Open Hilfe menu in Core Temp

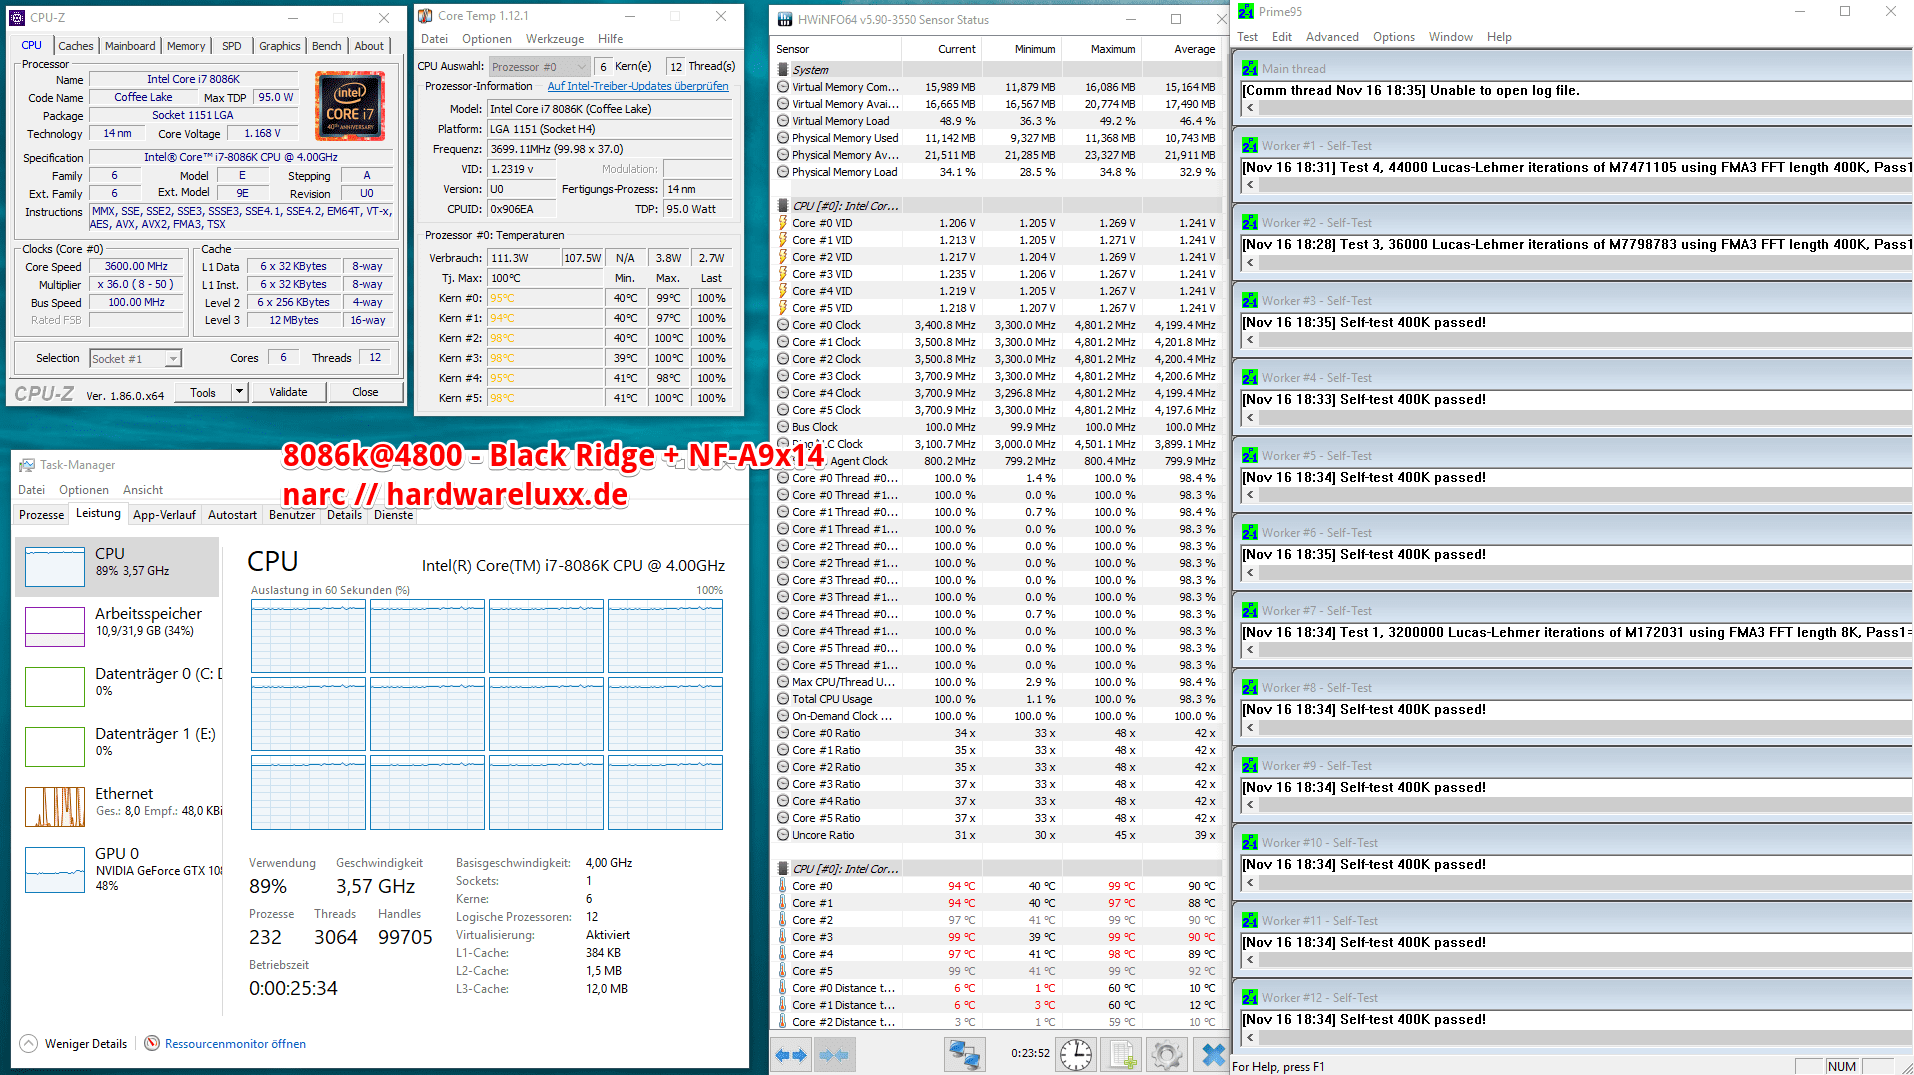tap(610, 39)
